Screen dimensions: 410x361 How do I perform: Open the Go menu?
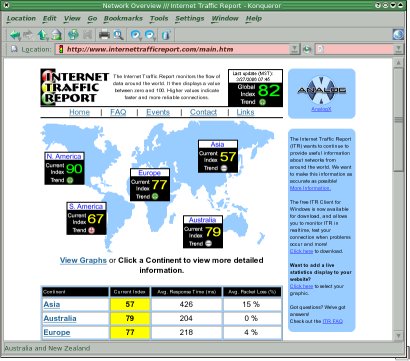click(x=92, y=19)
